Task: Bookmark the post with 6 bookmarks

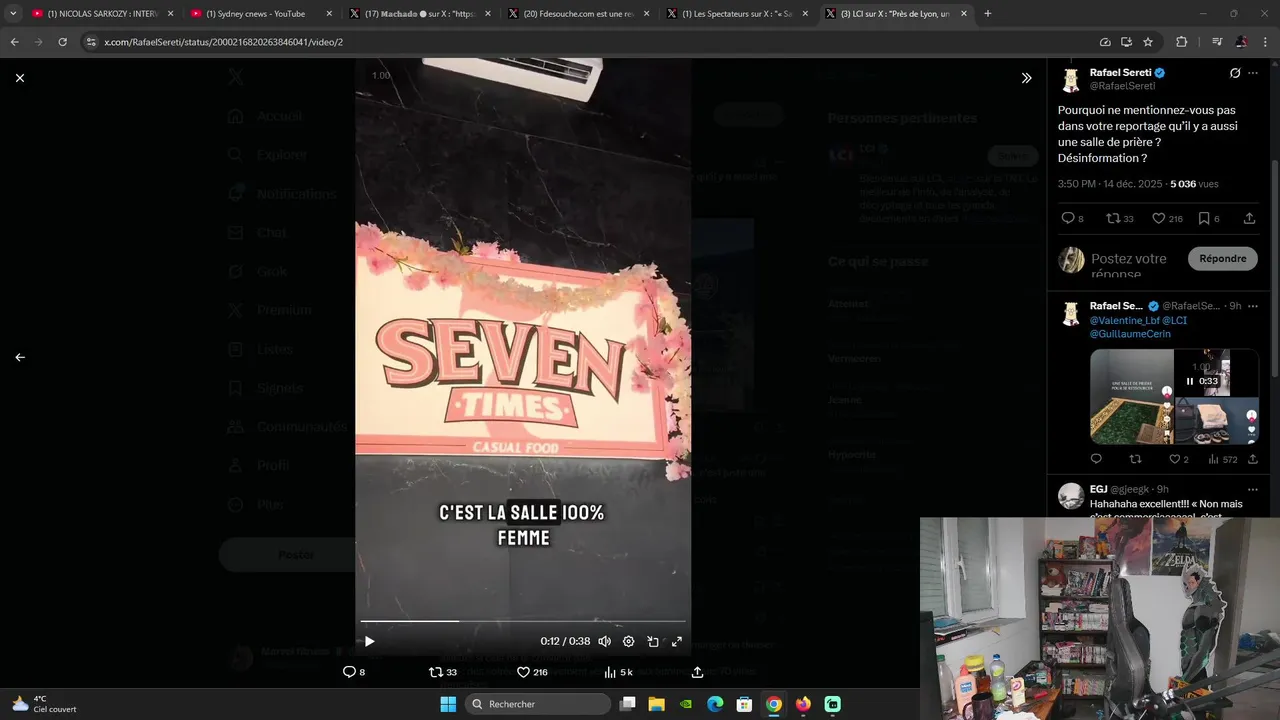Action: pyautogui.click(x=1208, y=218)
